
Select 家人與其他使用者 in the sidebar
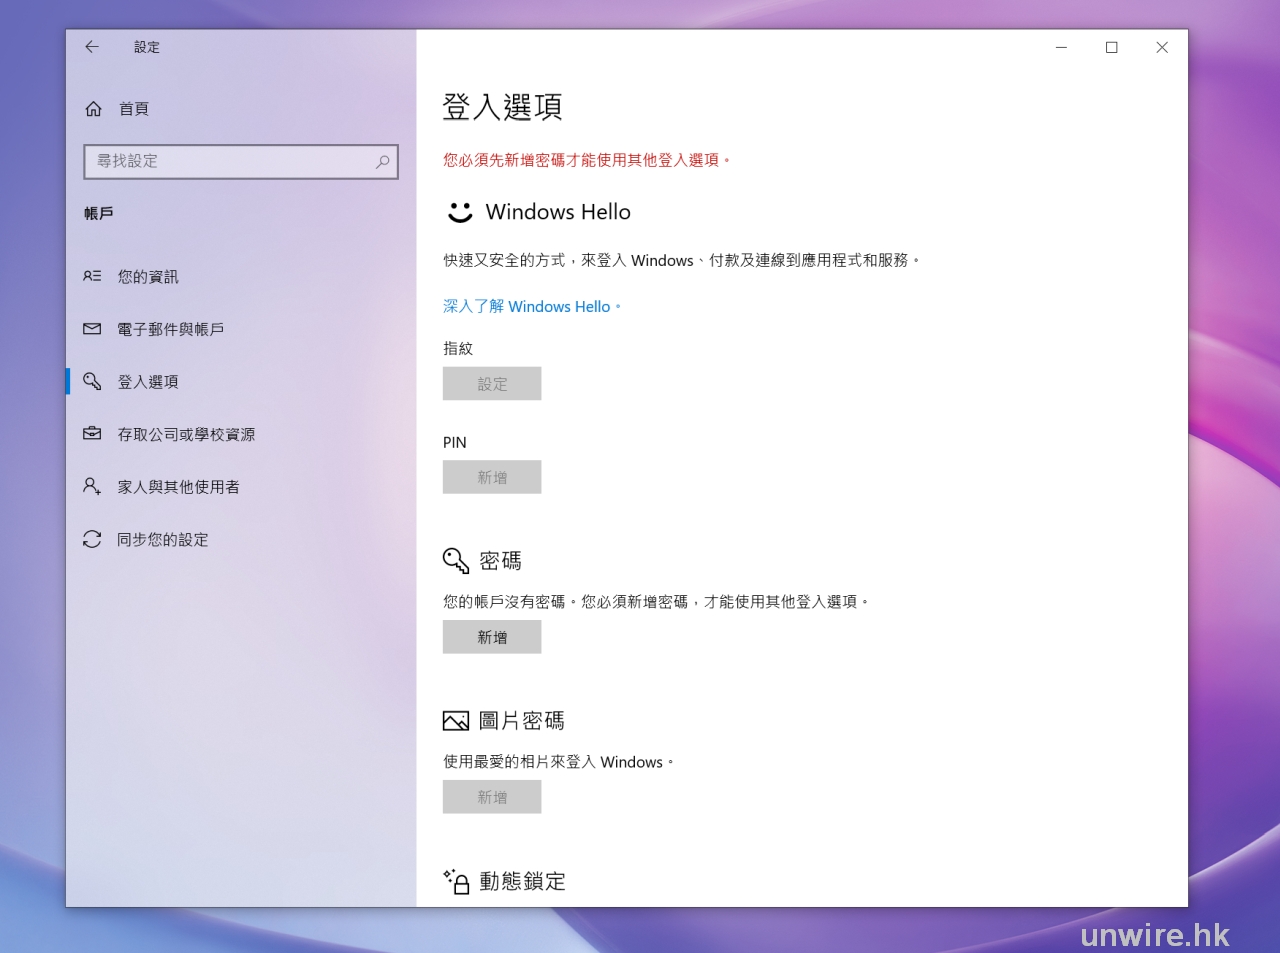(x=178, y=487)
